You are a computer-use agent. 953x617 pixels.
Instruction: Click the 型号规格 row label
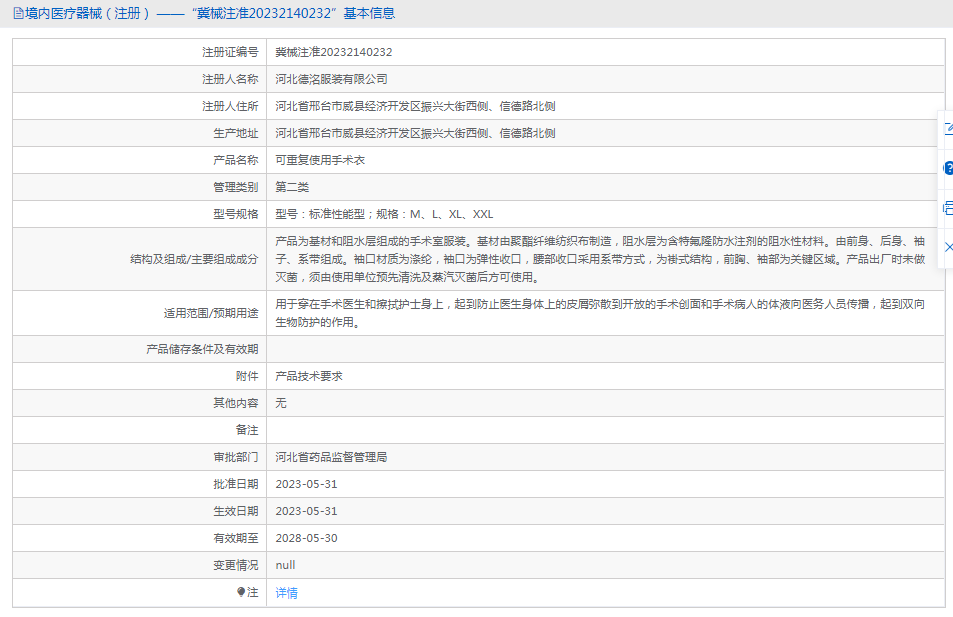point(235,214)
